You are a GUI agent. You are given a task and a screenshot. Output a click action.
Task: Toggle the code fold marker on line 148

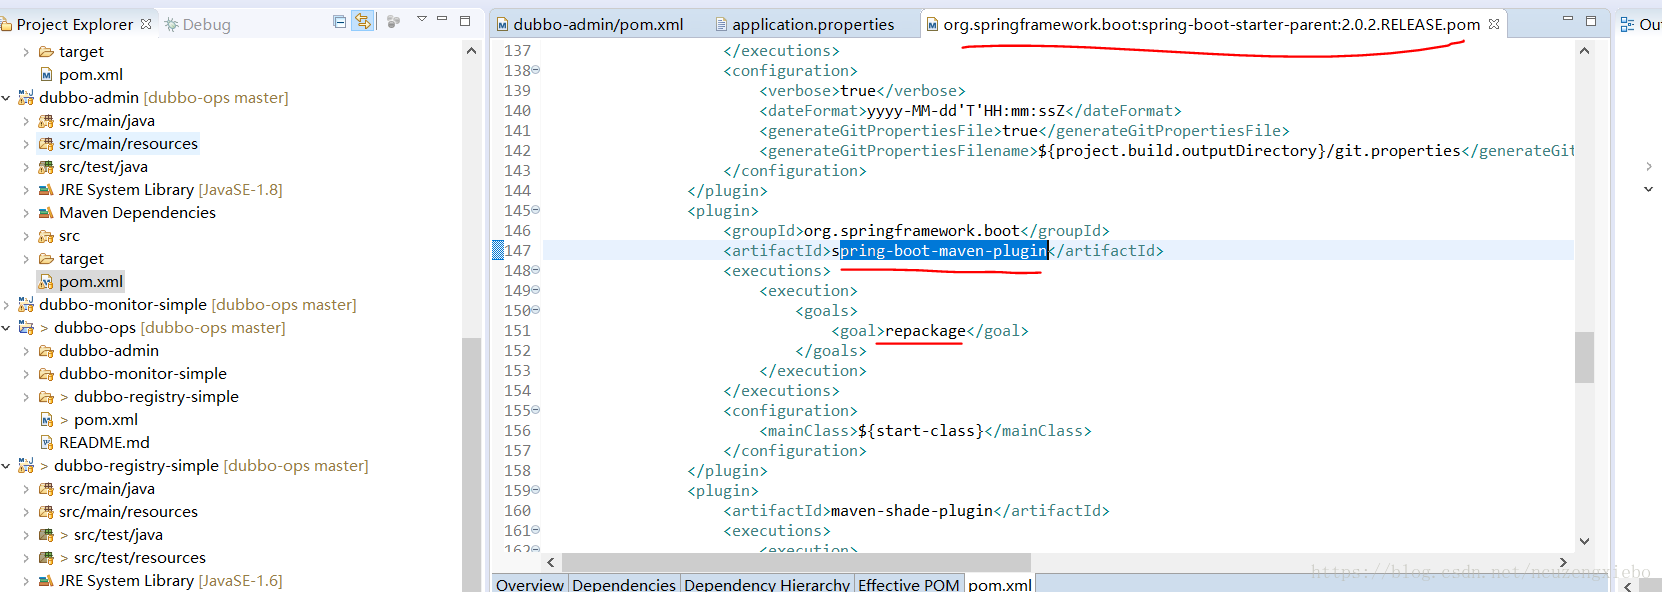pyautogui.click(x=536, y=270)
